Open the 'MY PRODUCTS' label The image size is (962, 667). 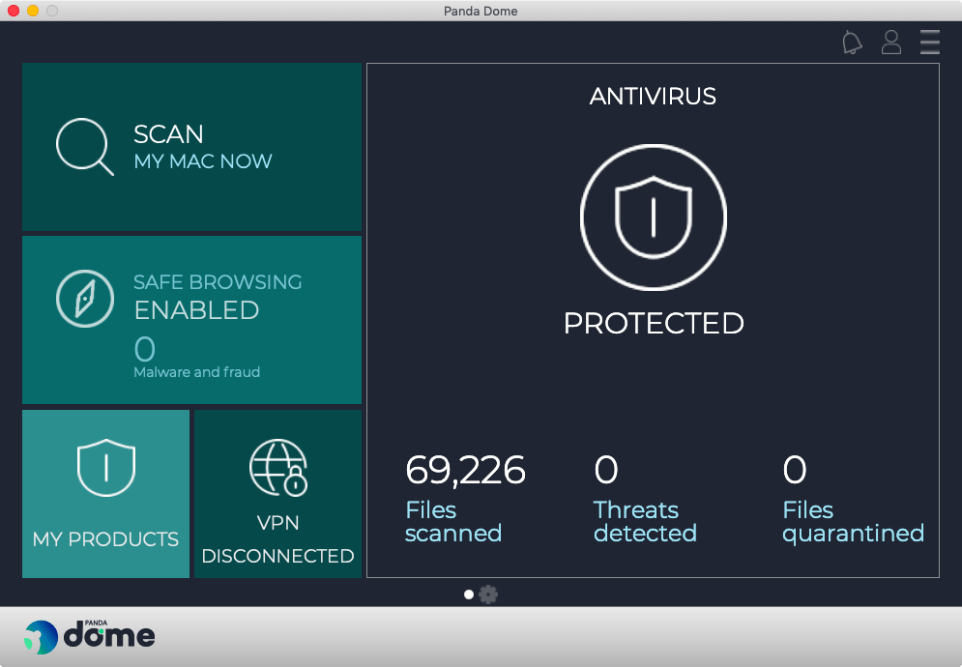click(x=106, y=539)
